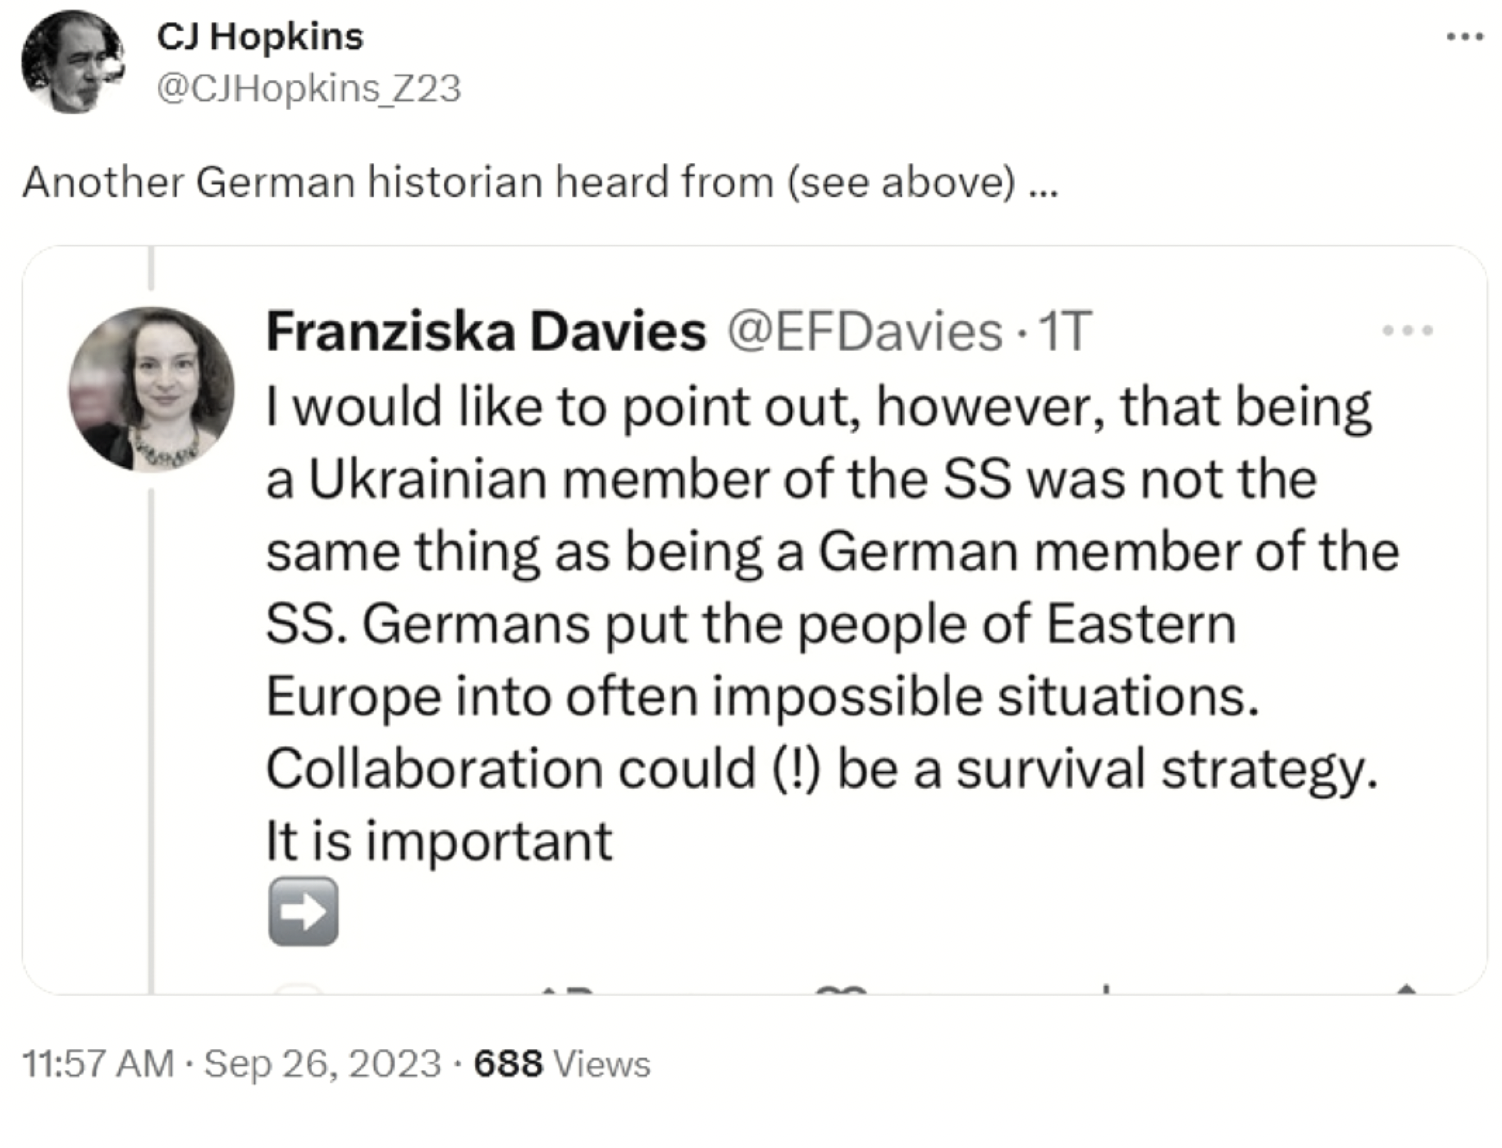Click the right arrow emoji icon
Image resolution: width=1502 pixels, height=1148 pixels.
[x=303, y=911]
